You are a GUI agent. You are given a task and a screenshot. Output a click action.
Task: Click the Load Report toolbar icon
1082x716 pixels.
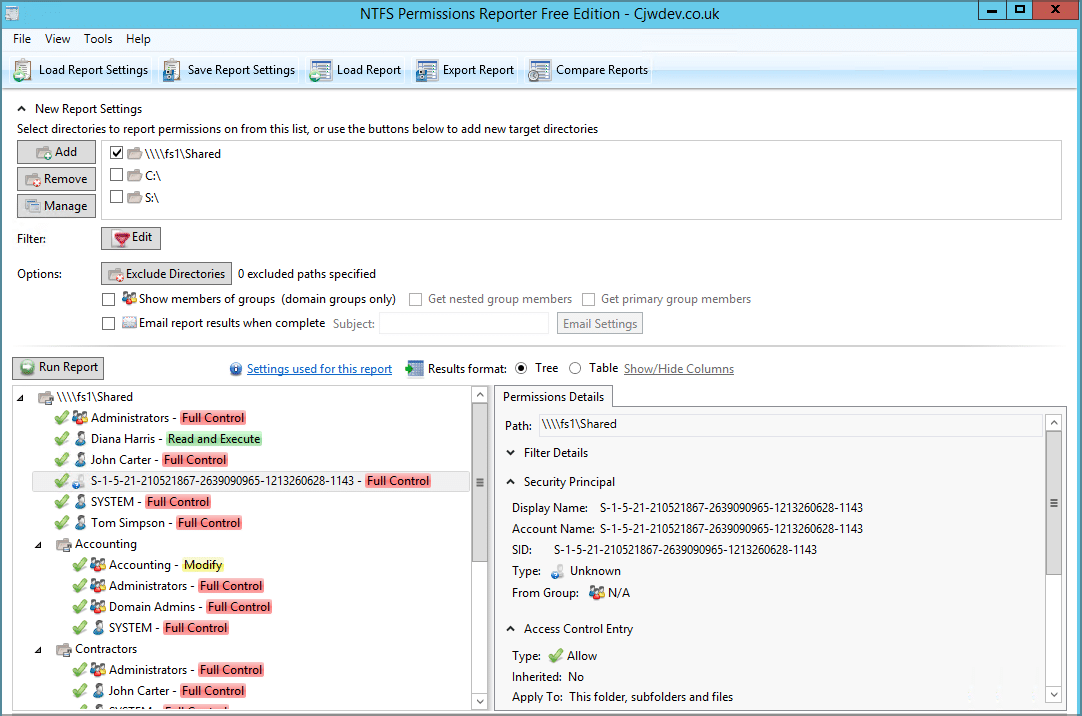[x=320, y=70]
